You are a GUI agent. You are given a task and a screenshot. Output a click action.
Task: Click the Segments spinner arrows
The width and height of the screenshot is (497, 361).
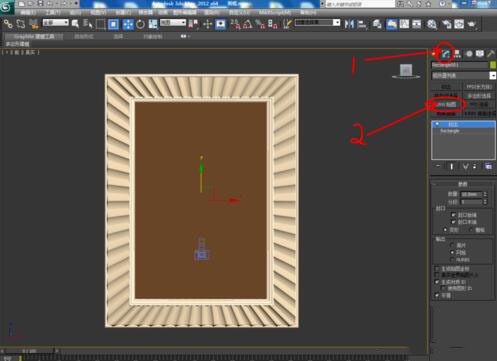pos(485,202)
